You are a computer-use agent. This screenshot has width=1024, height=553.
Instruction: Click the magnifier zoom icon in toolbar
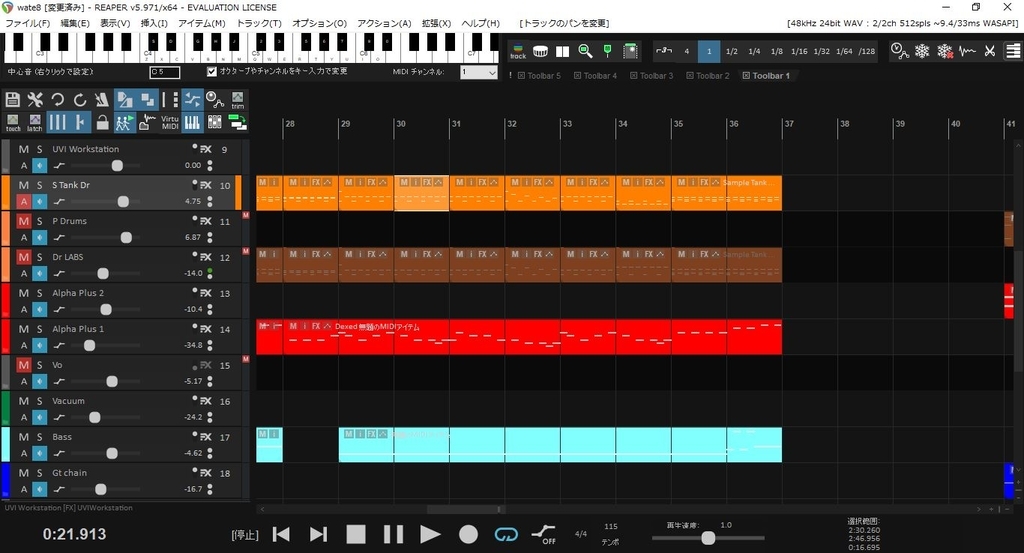pos(585,51)
